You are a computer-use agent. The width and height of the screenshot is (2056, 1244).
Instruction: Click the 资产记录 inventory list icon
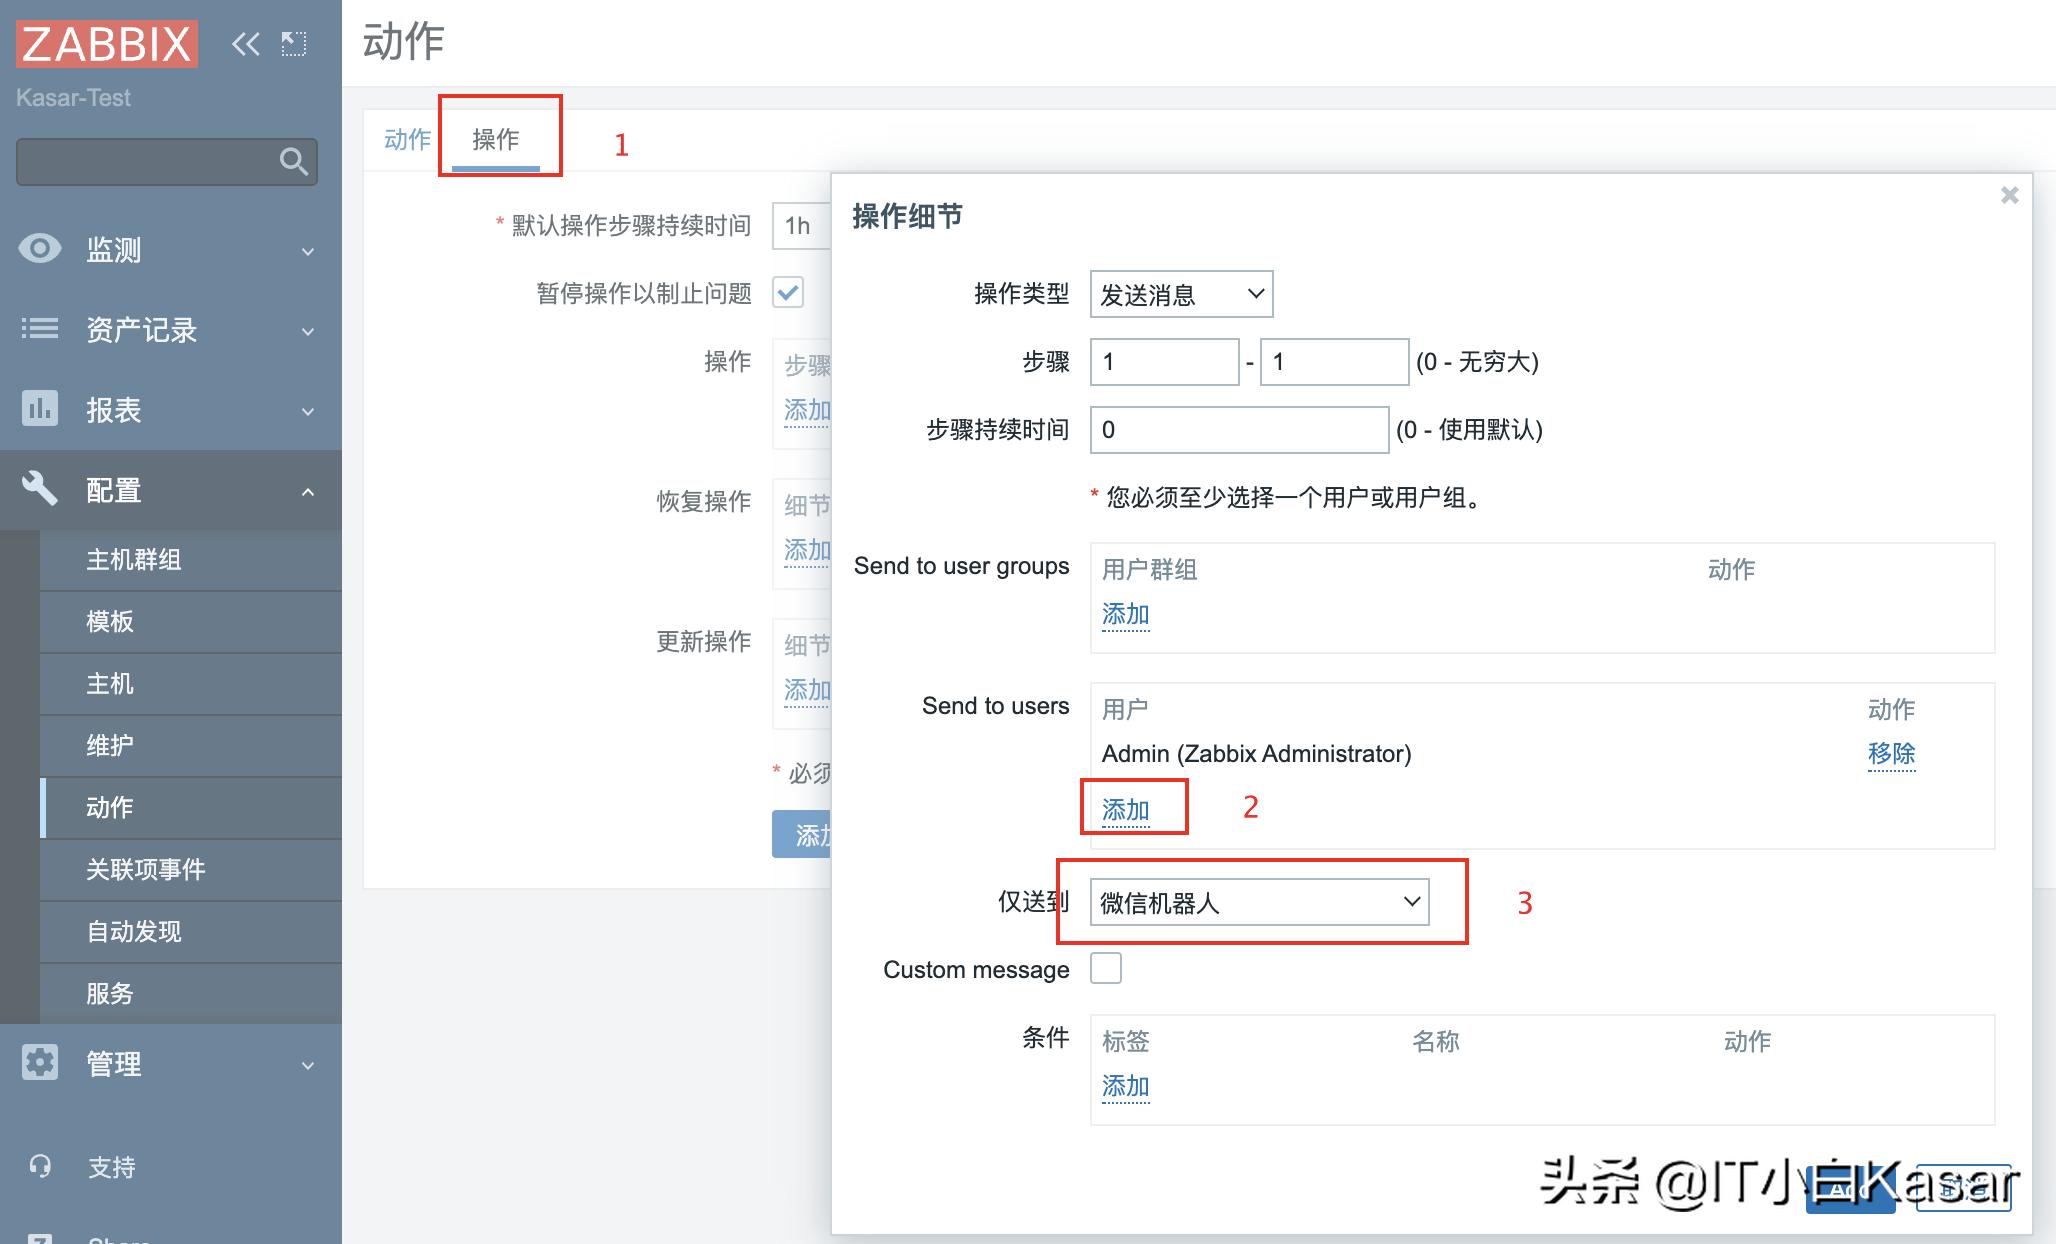(39, 330)
